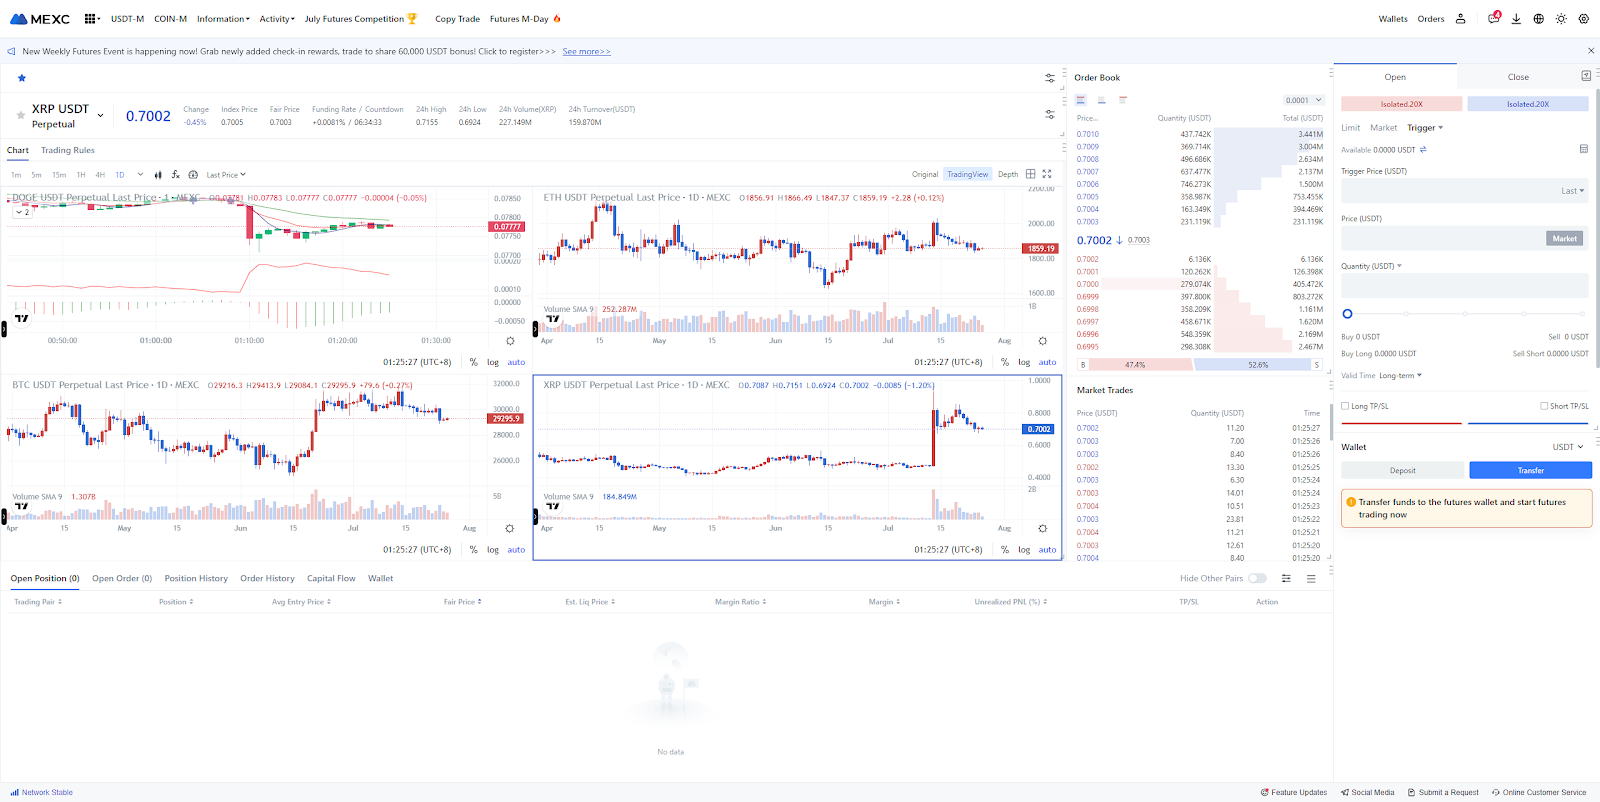The image size is (1600, 802).
Task: Click the transfer arrows icon beside Available
Action: pyautogui.click(x=1423, y=150)
